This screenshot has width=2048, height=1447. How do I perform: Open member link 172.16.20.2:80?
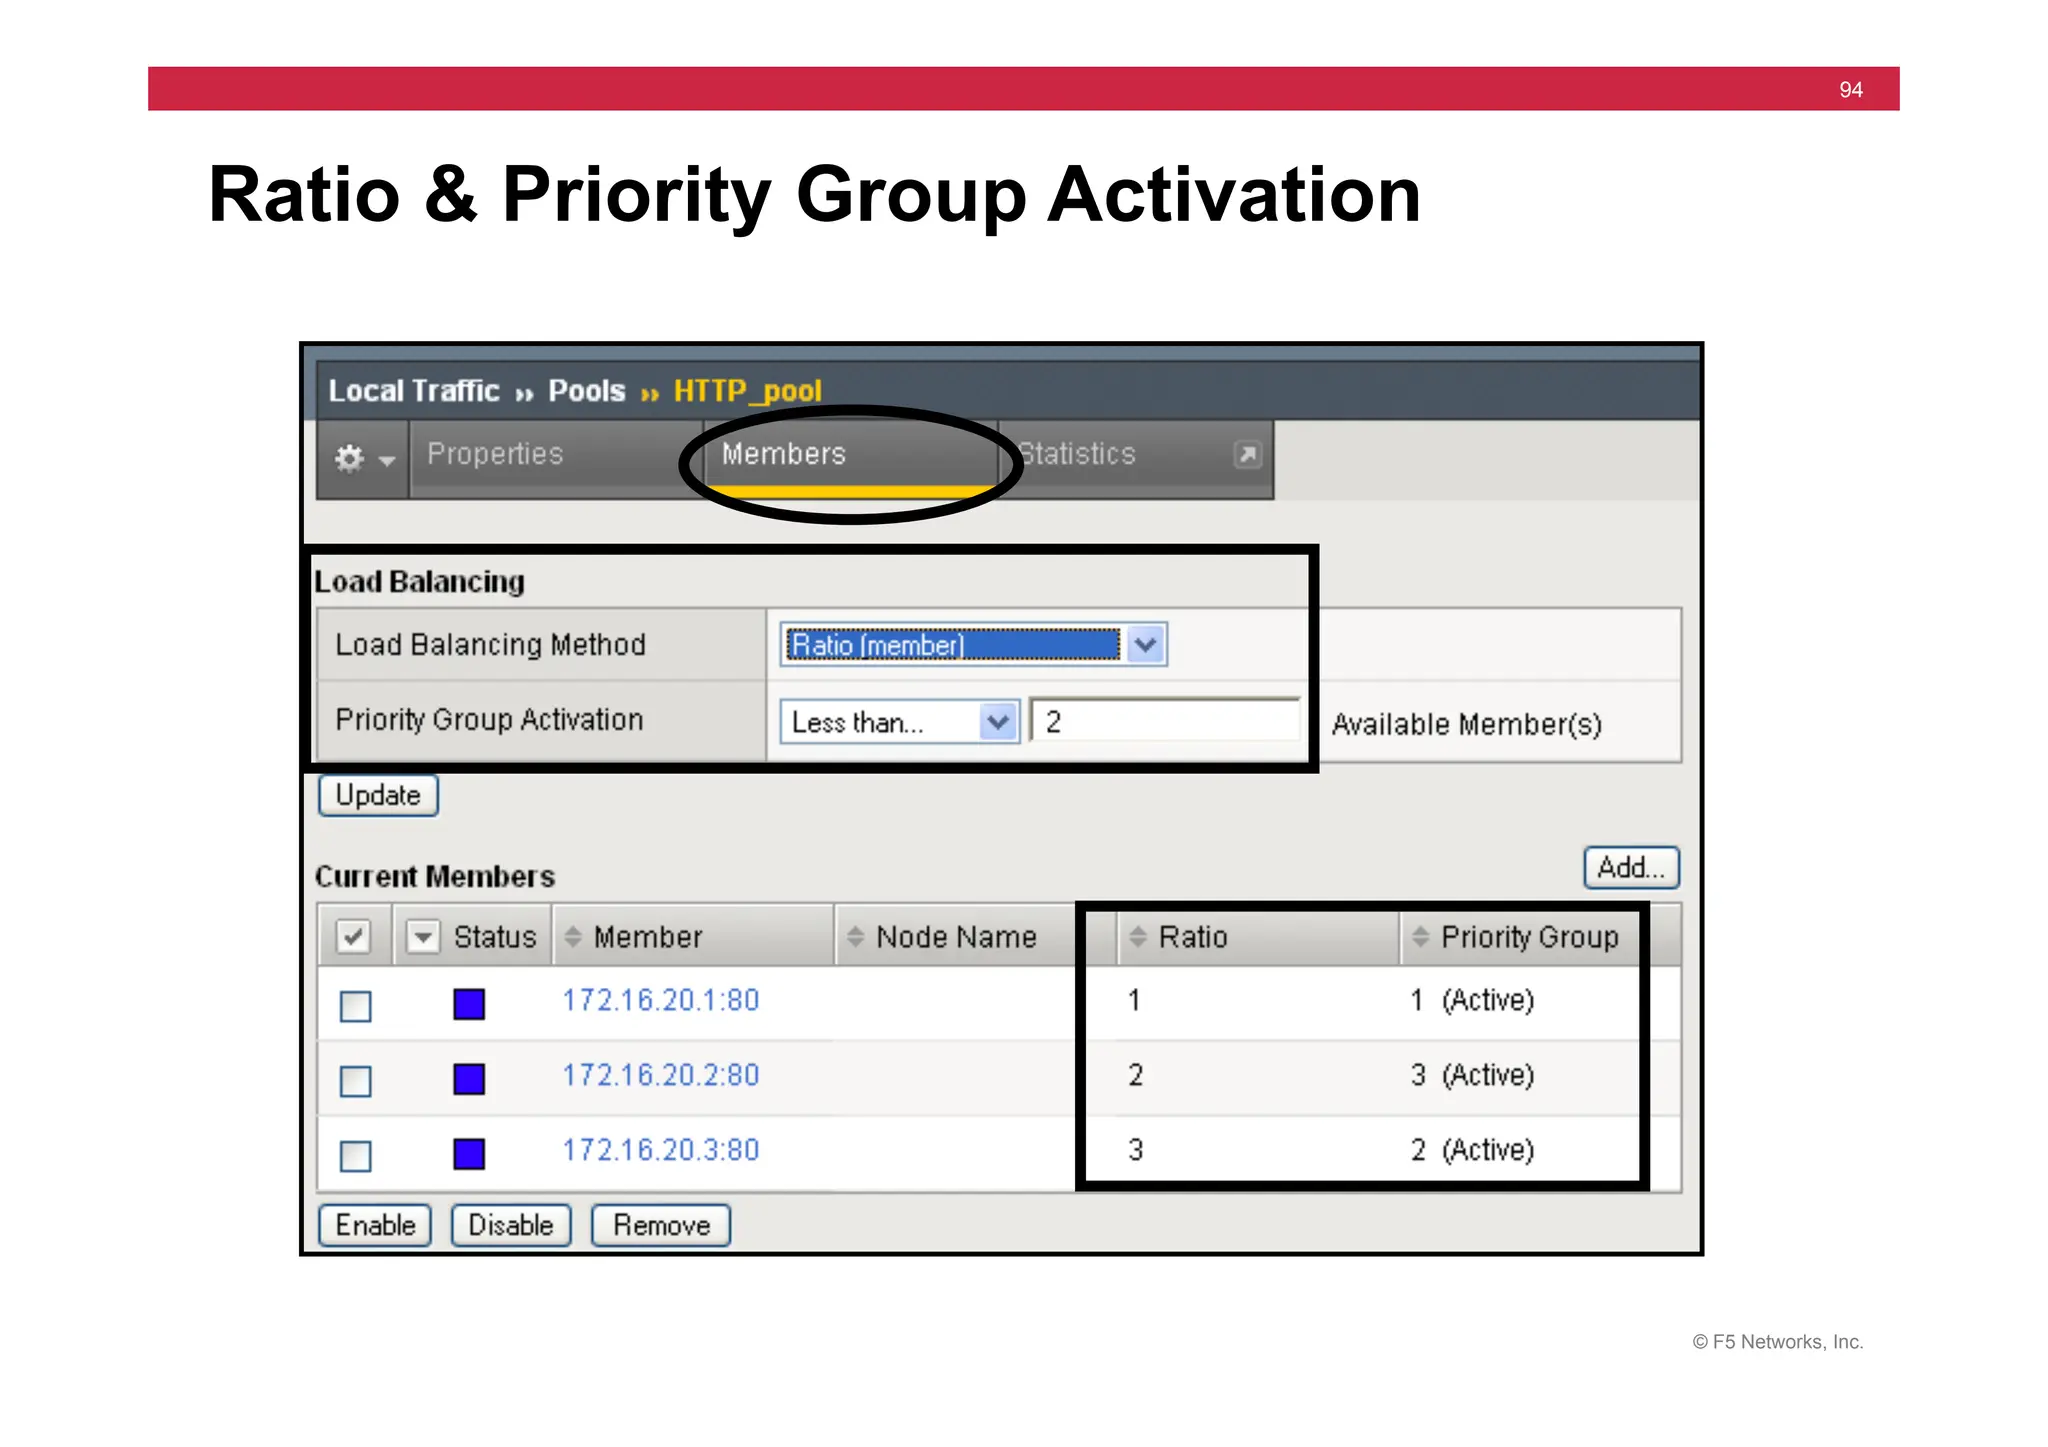coord(660,1075)
